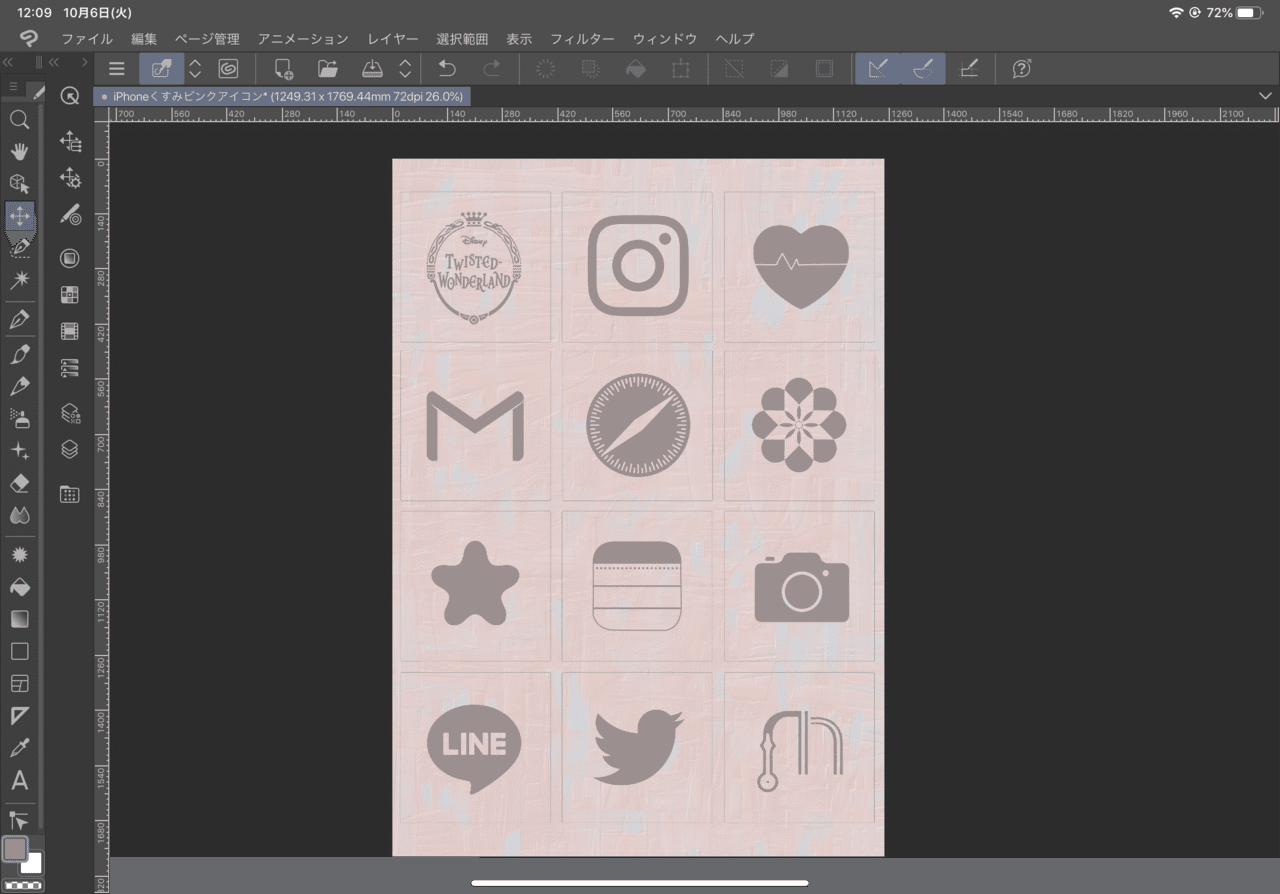The height and width of the screenshot is (894, 1280).
Task: Click the up-down arrows beside CLIP STUDIO icon
Action: point(195,69)
